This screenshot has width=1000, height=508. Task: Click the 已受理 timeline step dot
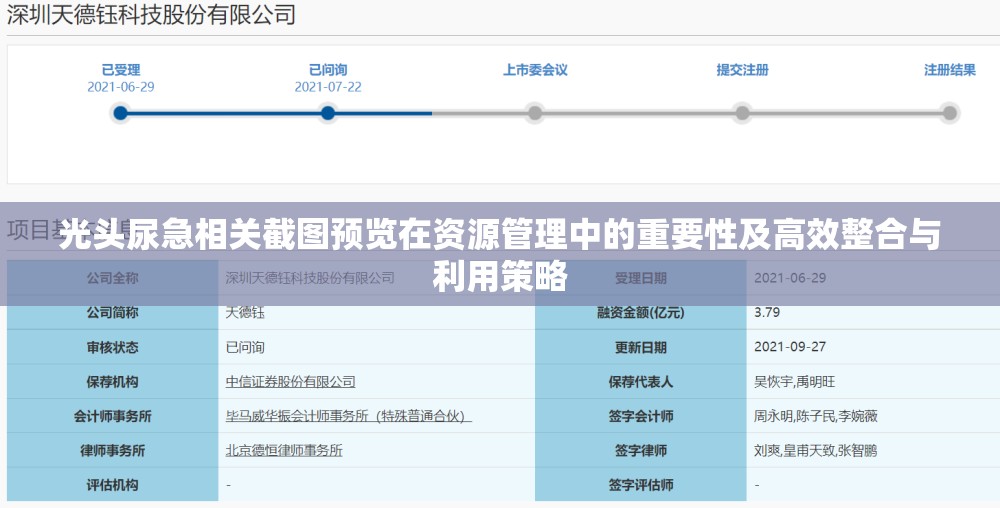[121, 113]
